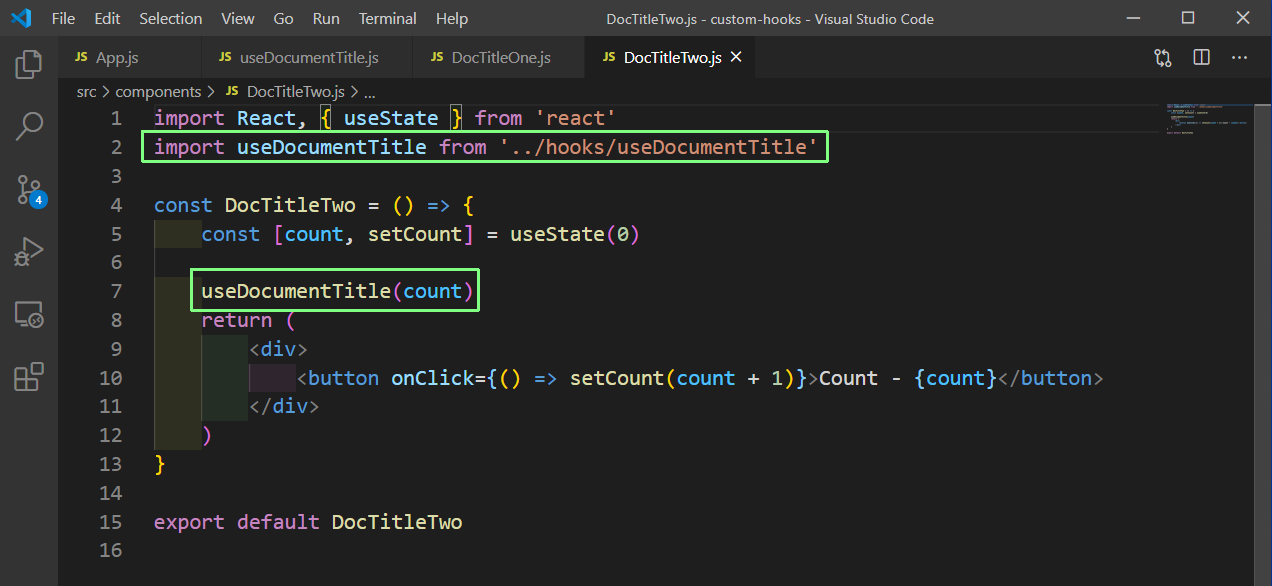Viewport: 1272px width, 586px height.
Task: Click the 'onClick' attribute on line 10
Action: [x=432, y=378]
